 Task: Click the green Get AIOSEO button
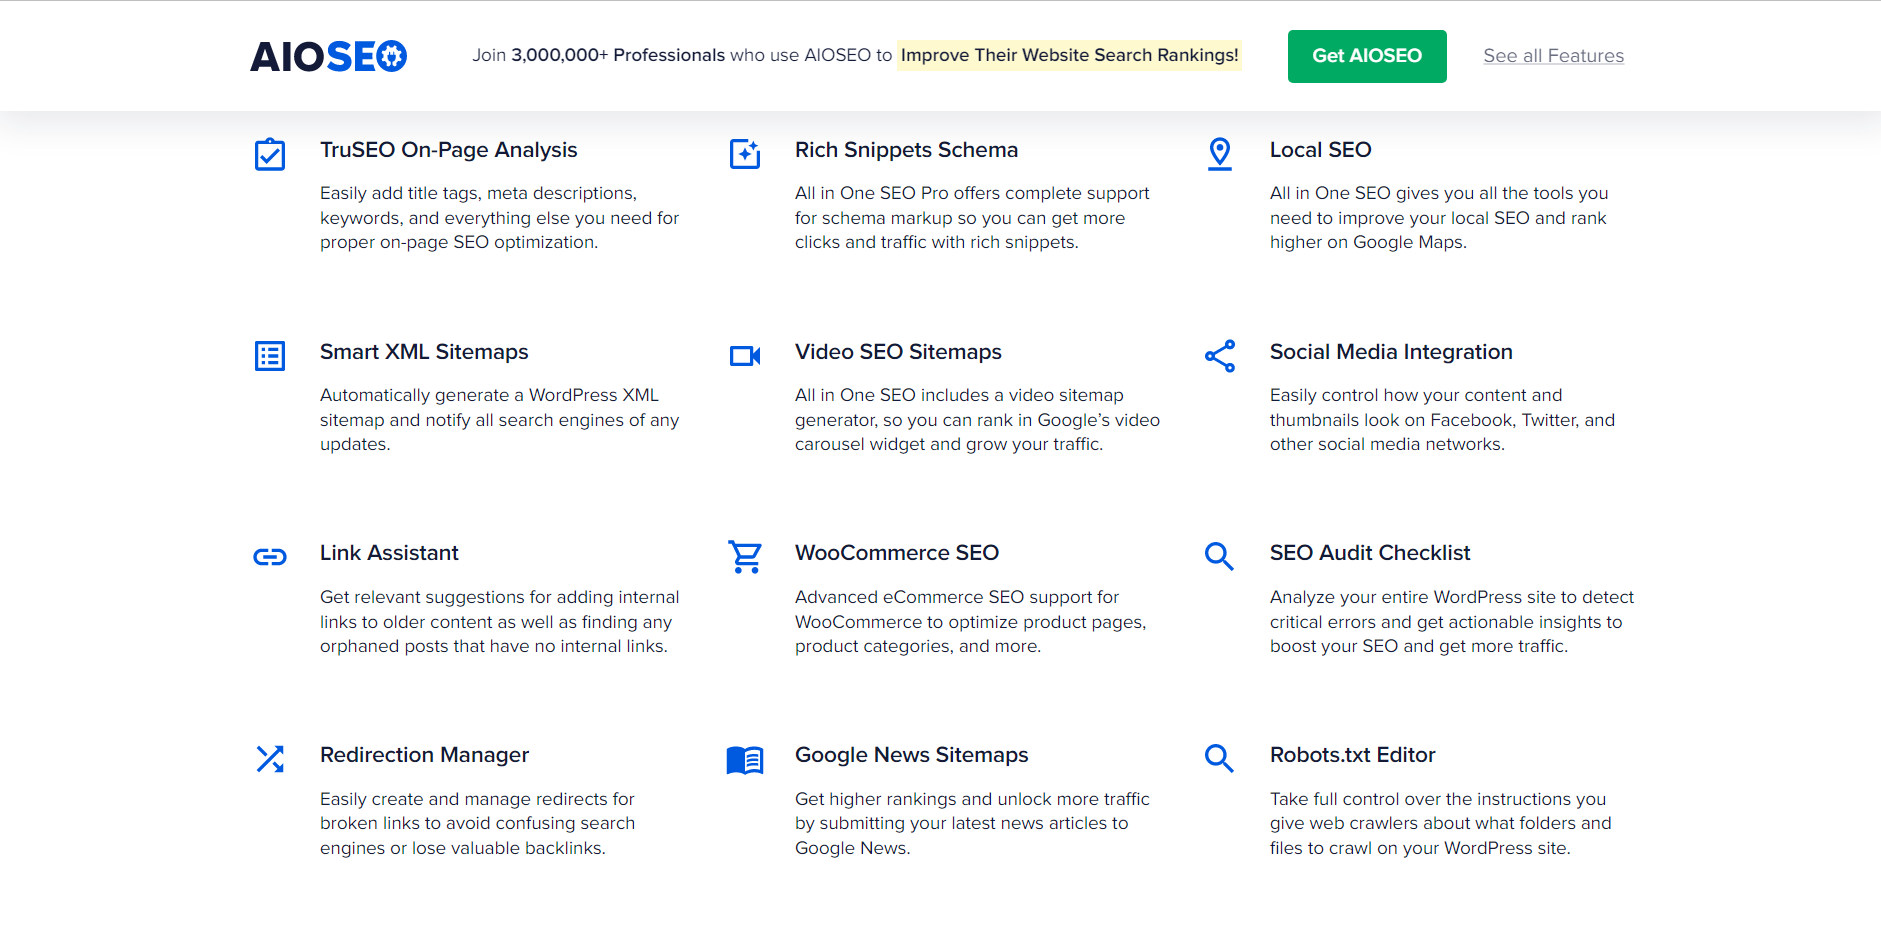click(1367, 56)
